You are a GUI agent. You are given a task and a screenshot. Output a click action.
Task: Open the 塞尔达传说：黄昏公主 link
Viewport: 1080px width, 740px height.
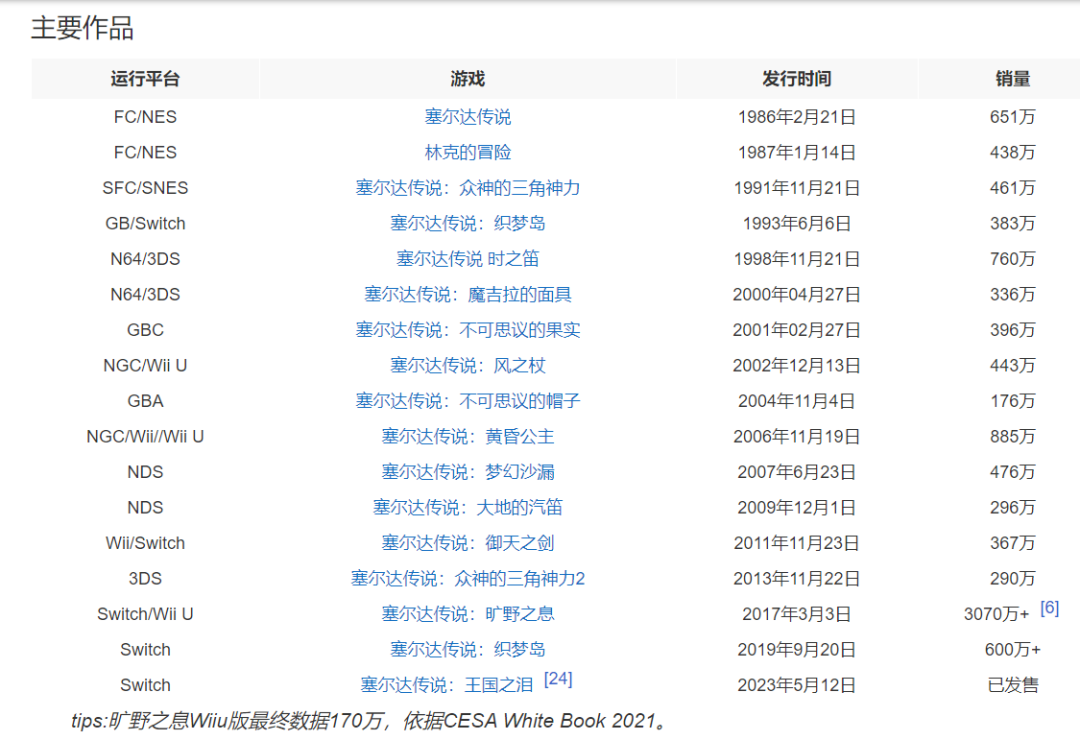pos(468,436)
